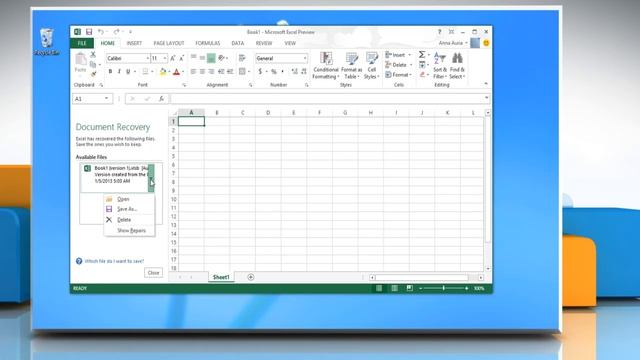Collapse the ribbon with the arrow
Screen dimensions: 640x360
pyautogui.click(x=486, y=84)
